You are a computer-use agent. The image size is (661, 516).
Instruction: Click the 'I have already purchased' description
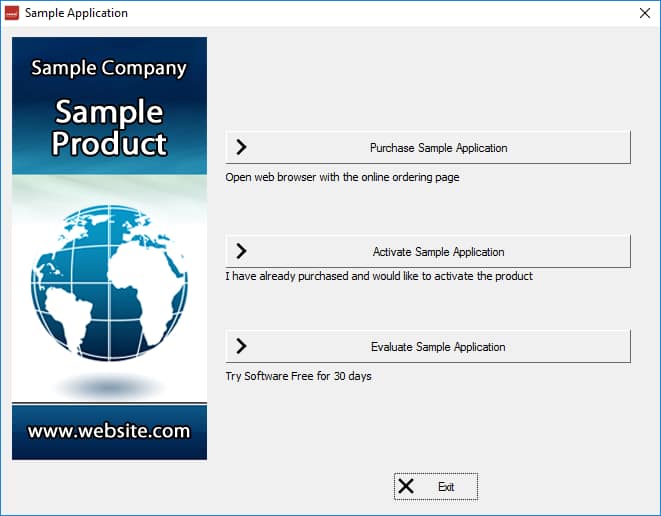[379, 276]
